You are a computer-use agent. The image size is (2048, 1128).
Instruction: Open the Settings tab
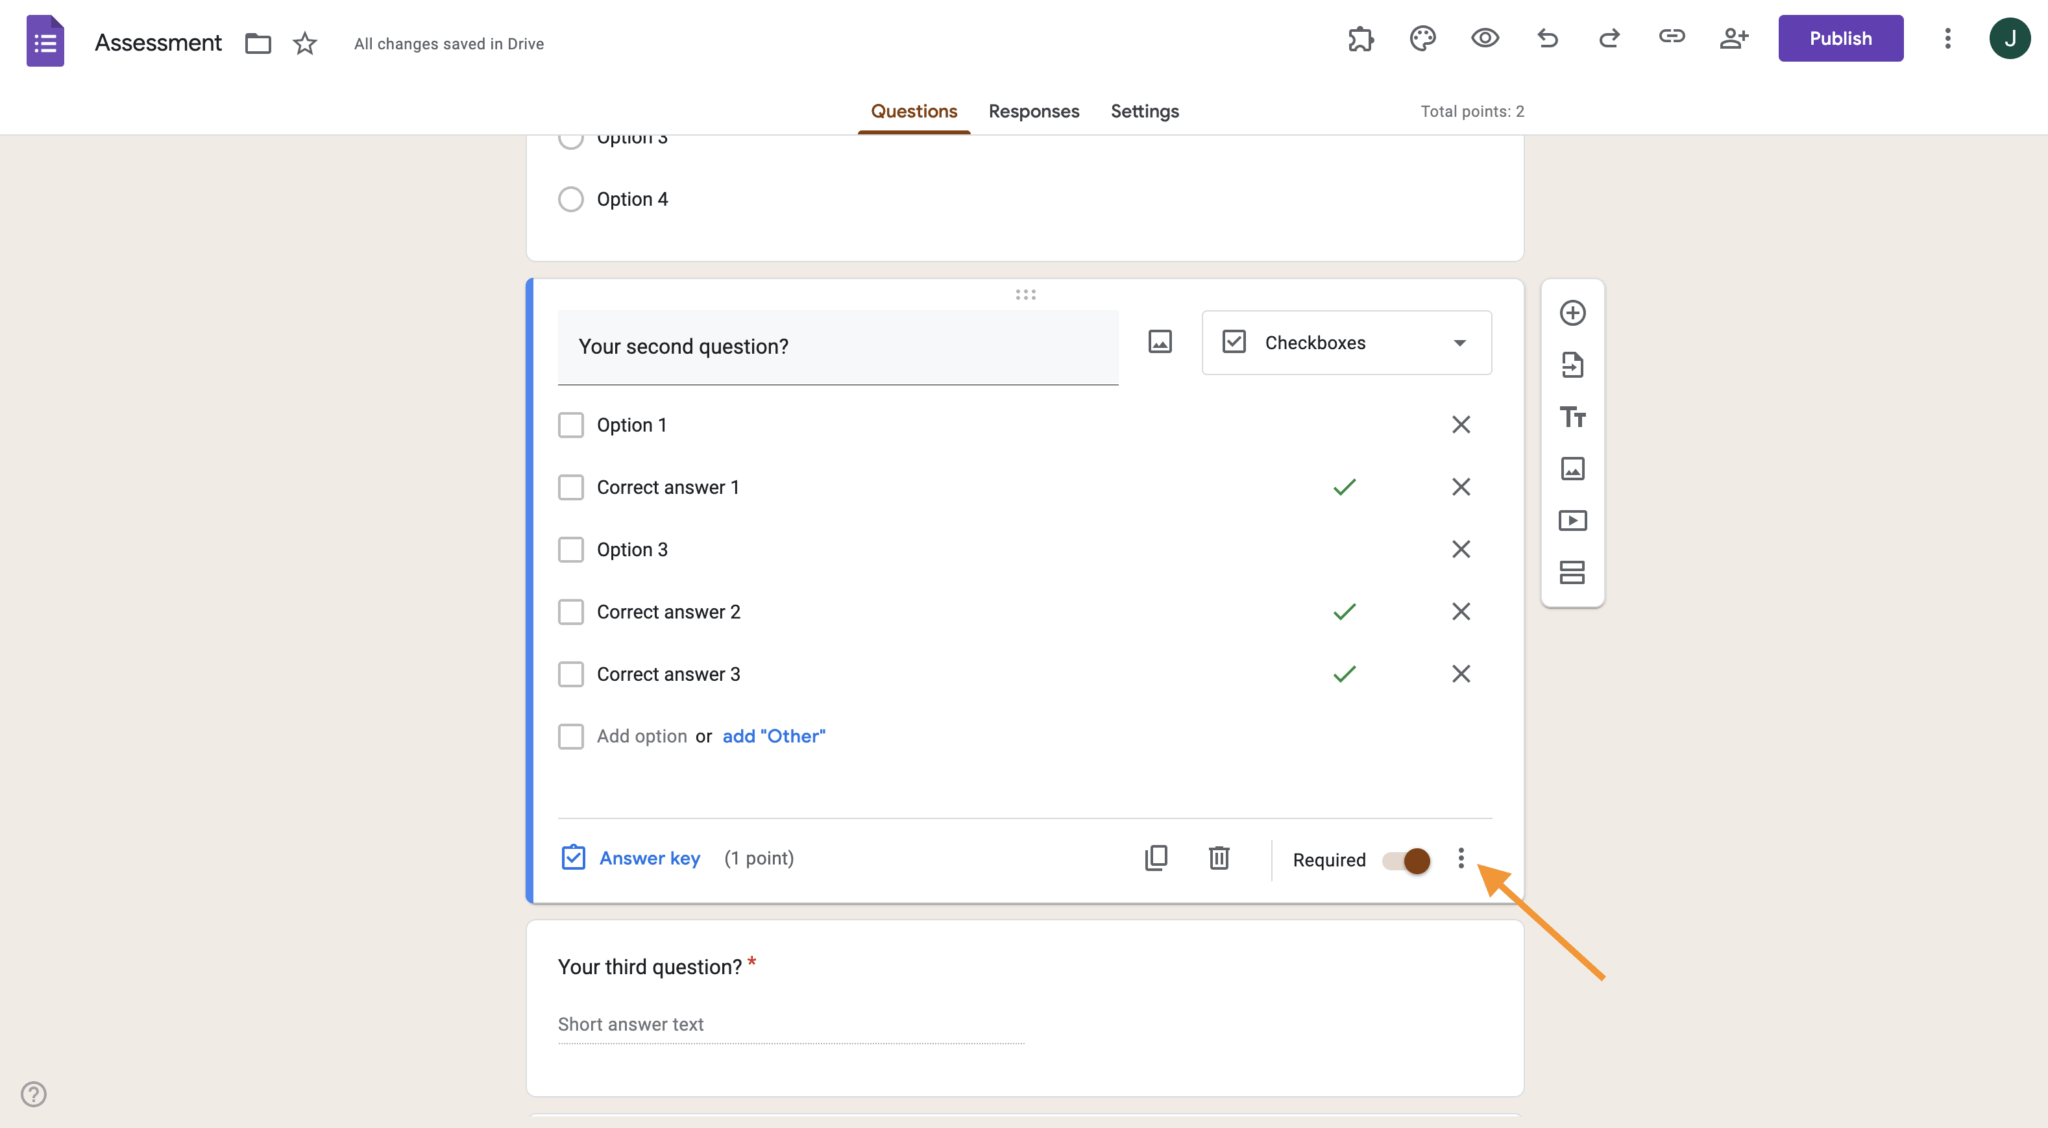tap(1144, 111)
